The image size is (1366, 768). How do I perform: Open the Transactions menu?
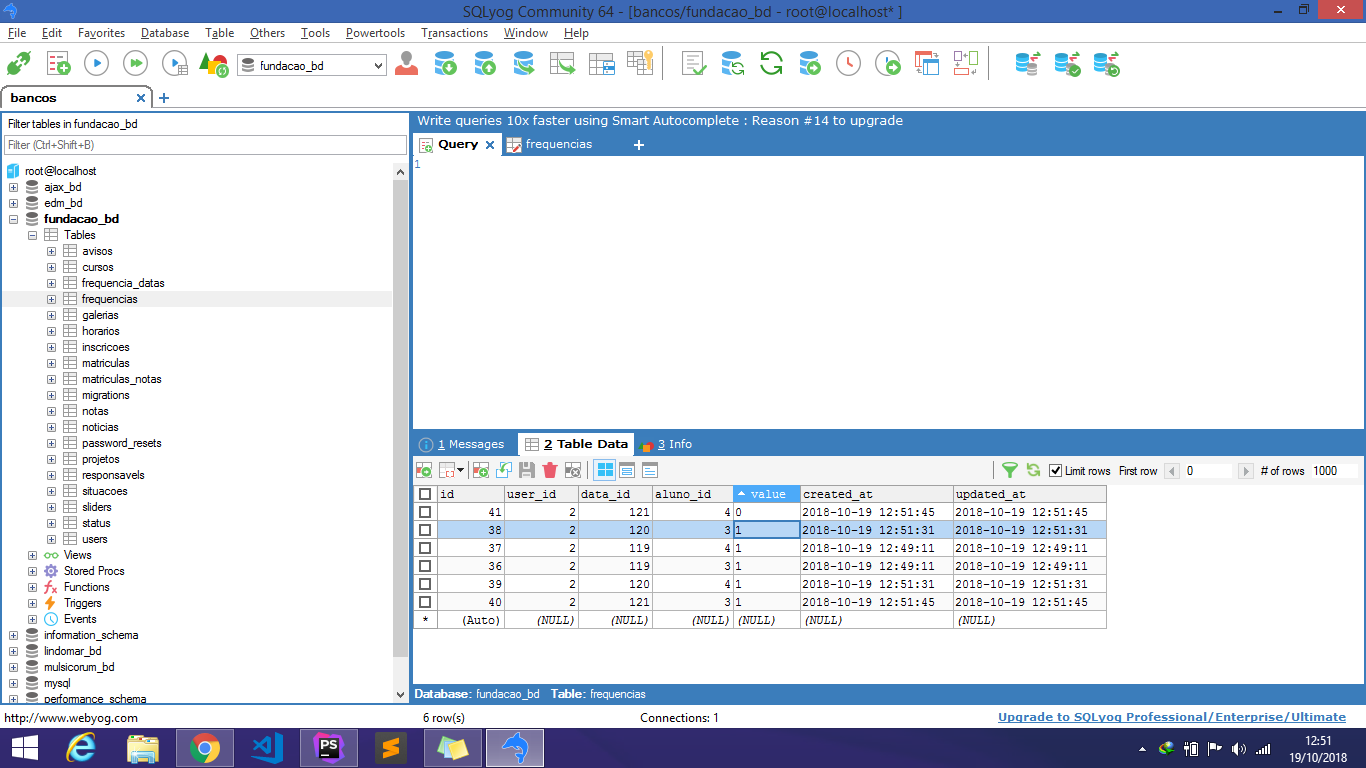click(x=454, y=33)
